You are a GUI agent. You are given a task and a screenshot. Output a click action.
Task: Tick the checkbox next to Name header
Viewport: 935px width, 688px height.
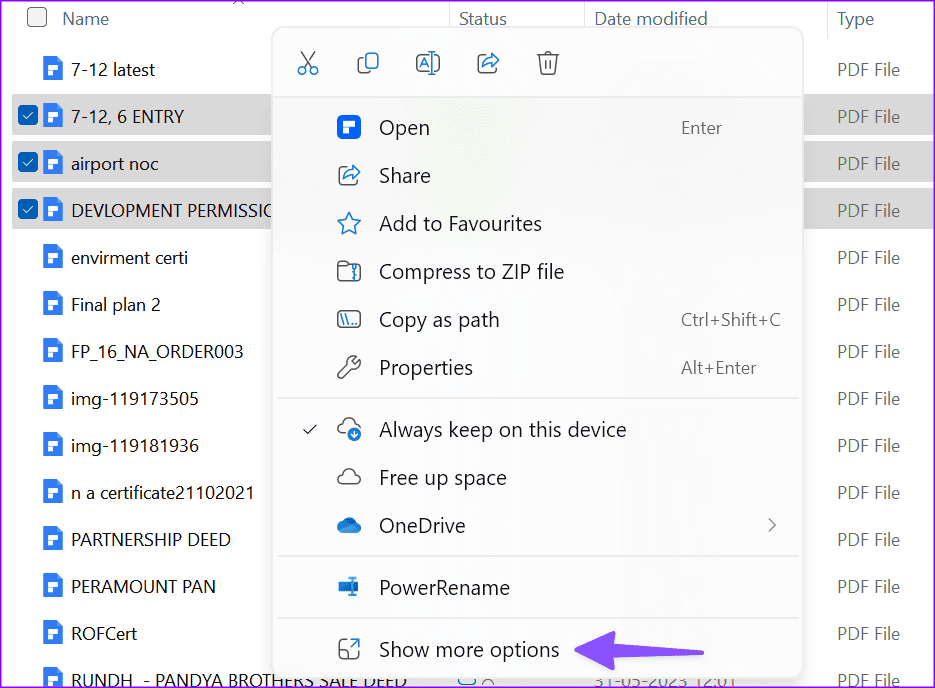coord(36,17)
